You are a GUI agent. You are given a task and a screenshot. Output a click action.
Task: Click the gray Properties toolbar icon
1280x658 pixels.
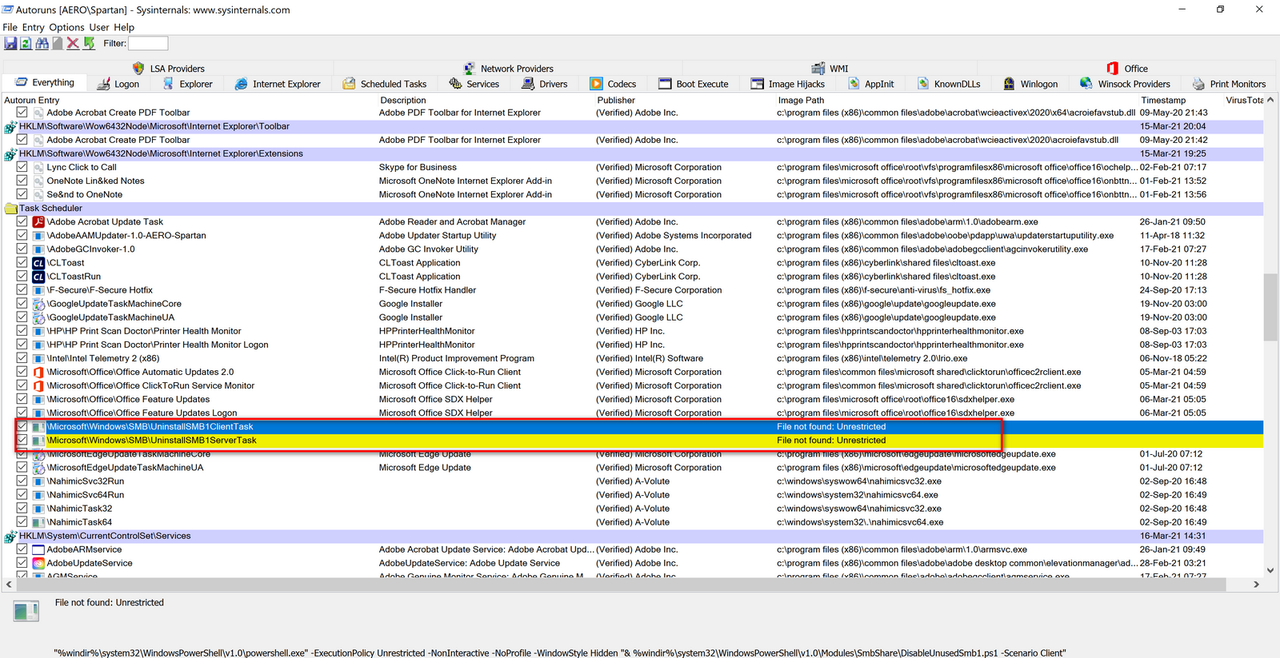[x=57, y=43]
